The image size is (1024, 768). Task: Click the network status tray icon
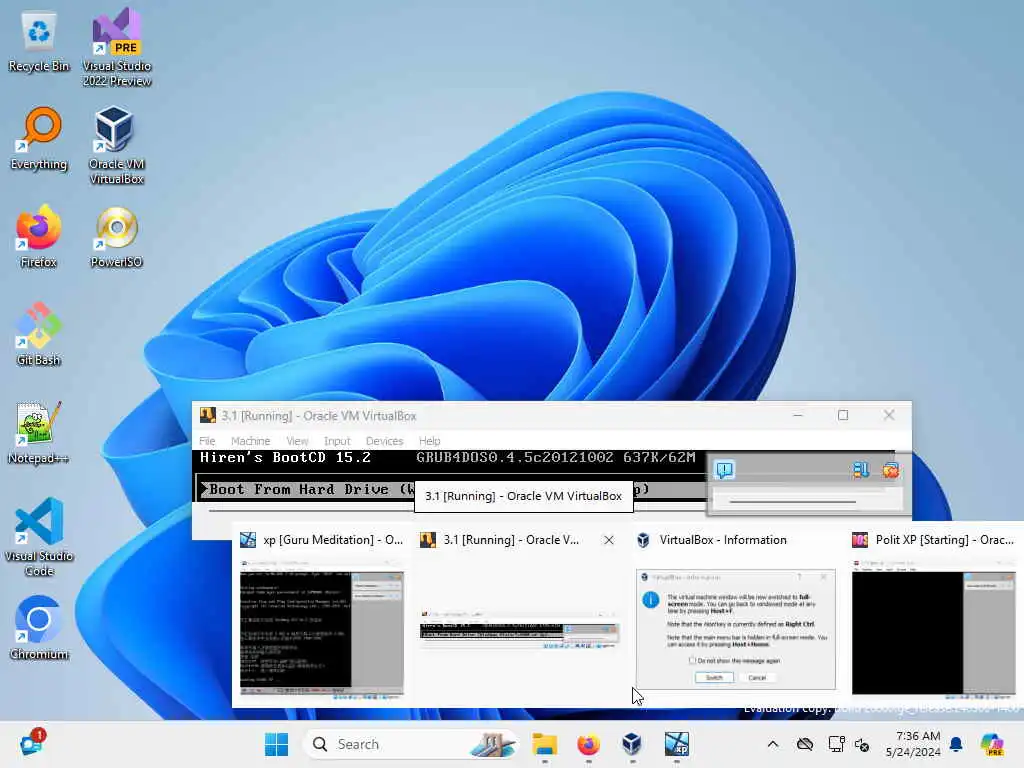pos(836,744)
